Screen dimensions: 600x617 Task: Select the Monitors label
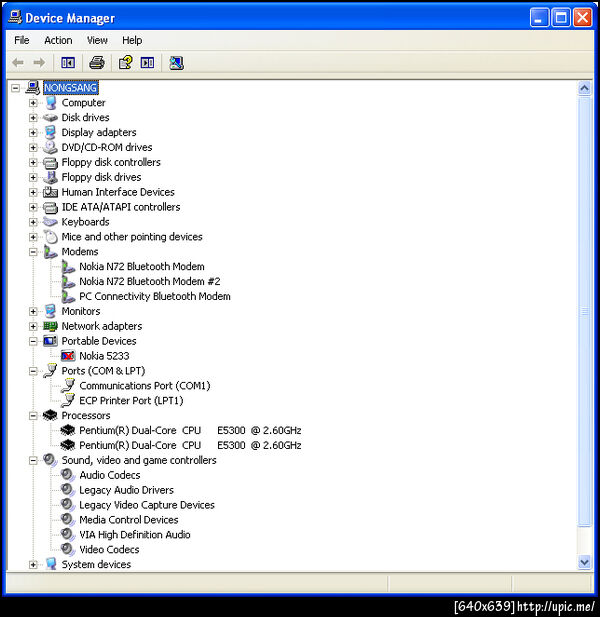pyautogui.click(x=81, y=311)
